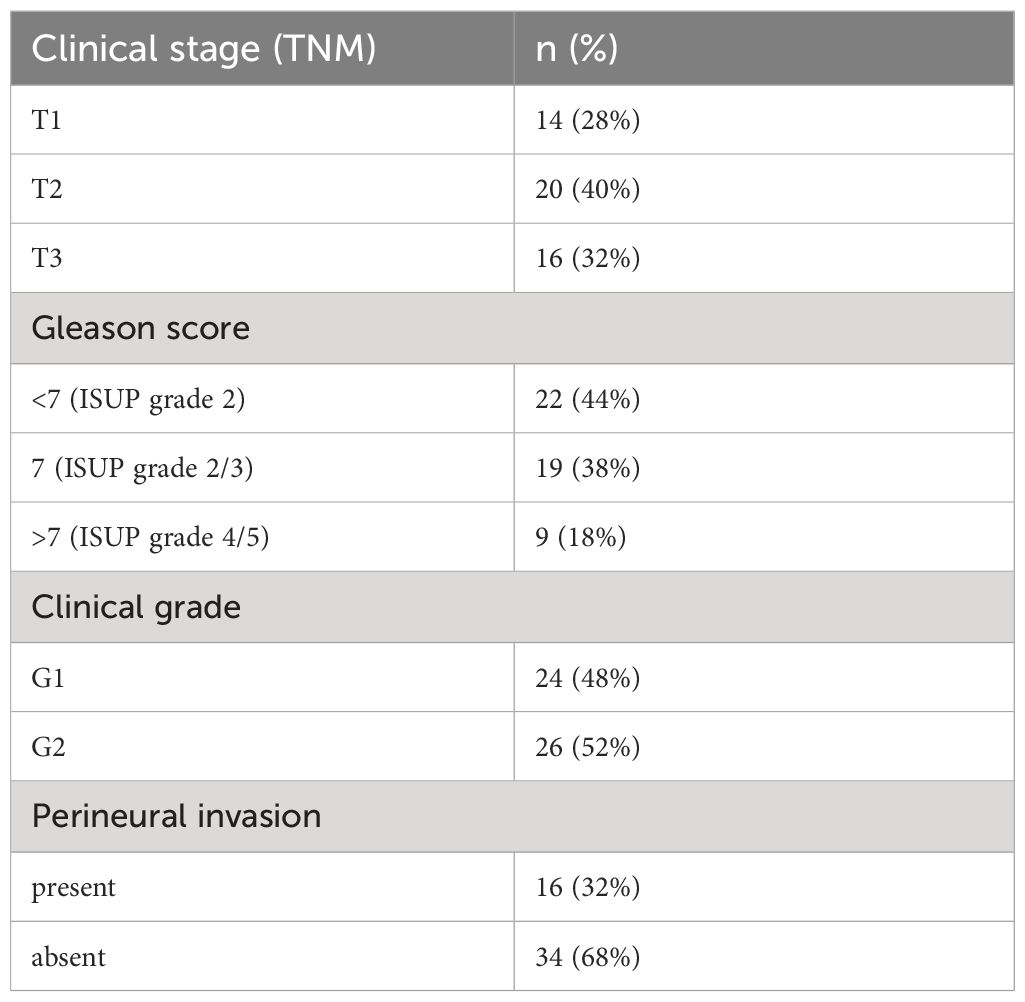Select the T1 row label
Viewport: 1025px width, 1002px height.
coord(262,120)
